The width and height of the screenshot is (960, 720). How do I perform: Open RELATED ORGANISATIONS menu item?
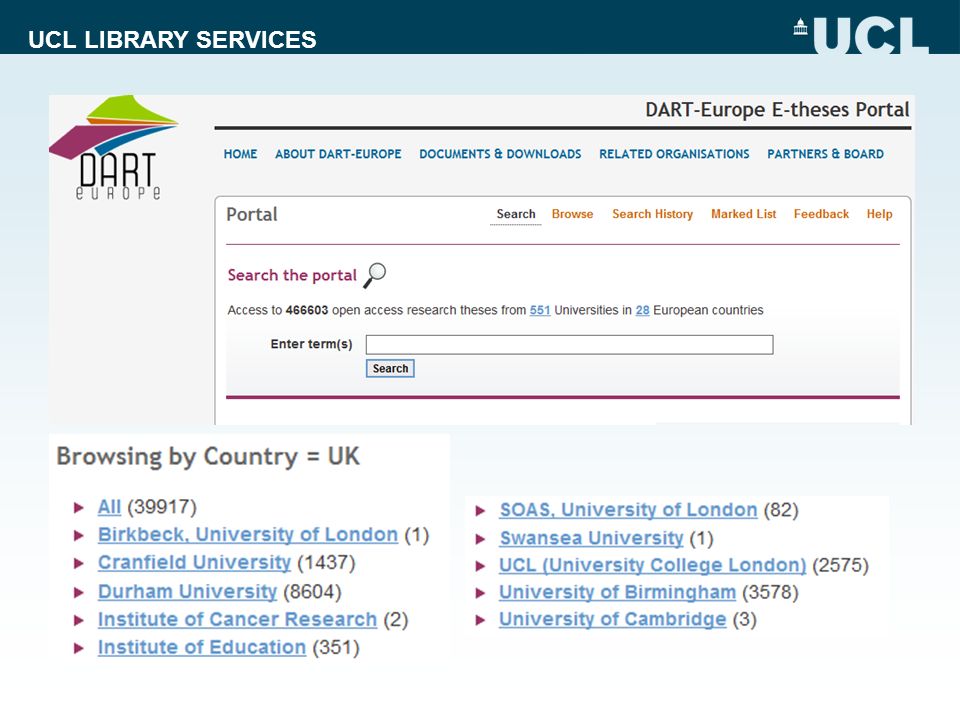[674, 154]
